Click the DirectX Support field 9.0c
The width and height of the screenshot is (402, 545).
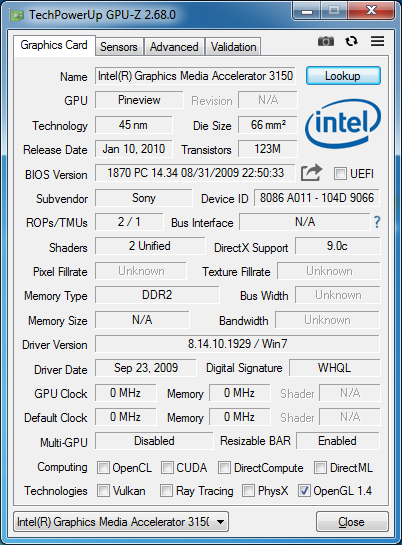click(338, 246)
